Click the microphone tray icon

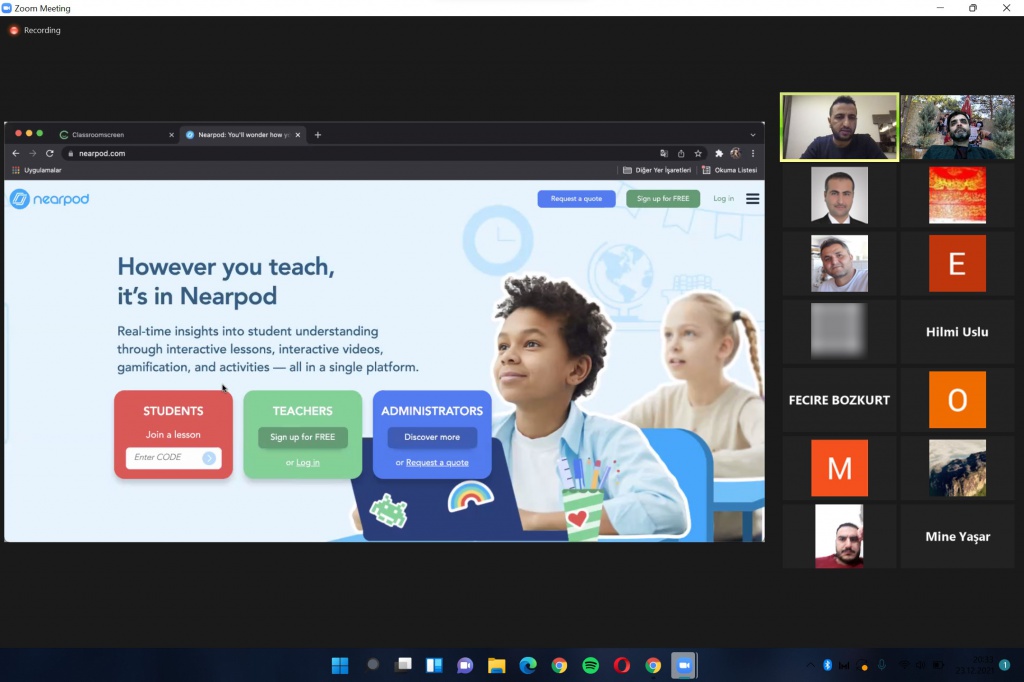coord(882,665)
